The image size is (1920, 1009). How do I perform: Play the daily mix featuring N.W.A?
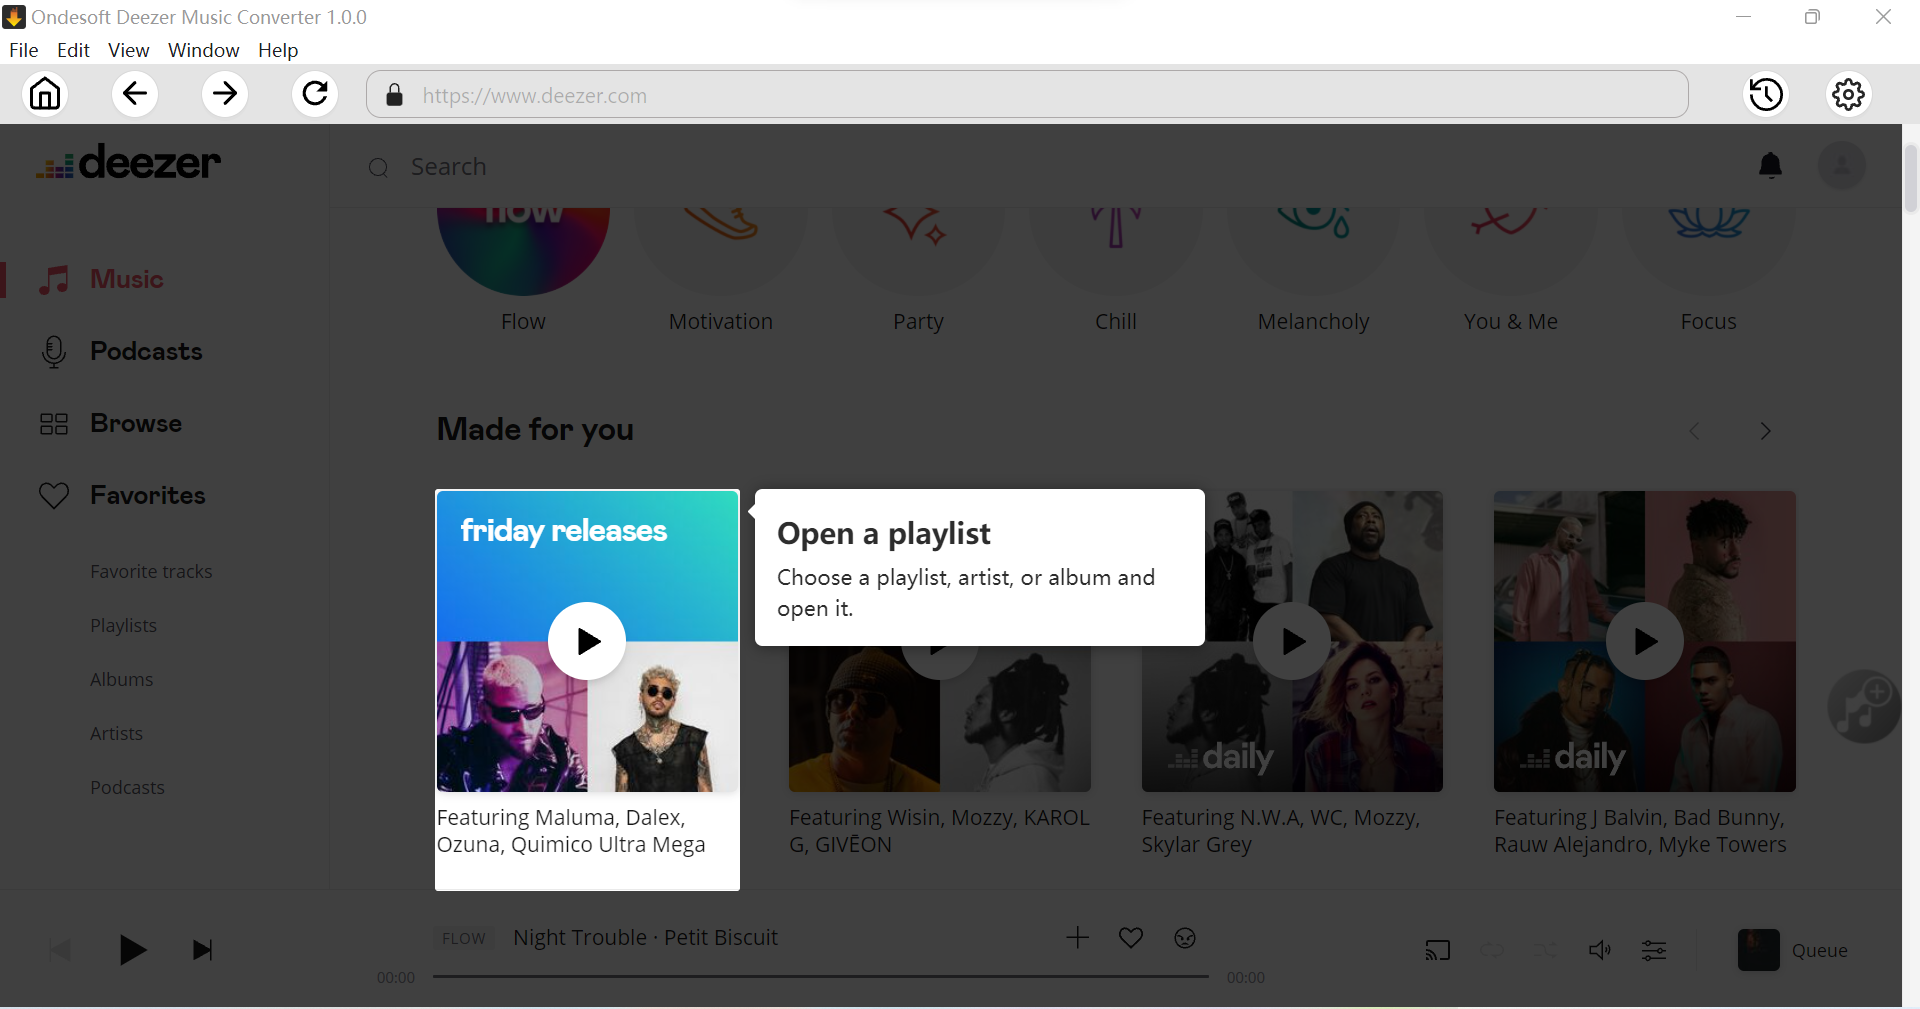pyautogui.click(x=1292, y=641)
